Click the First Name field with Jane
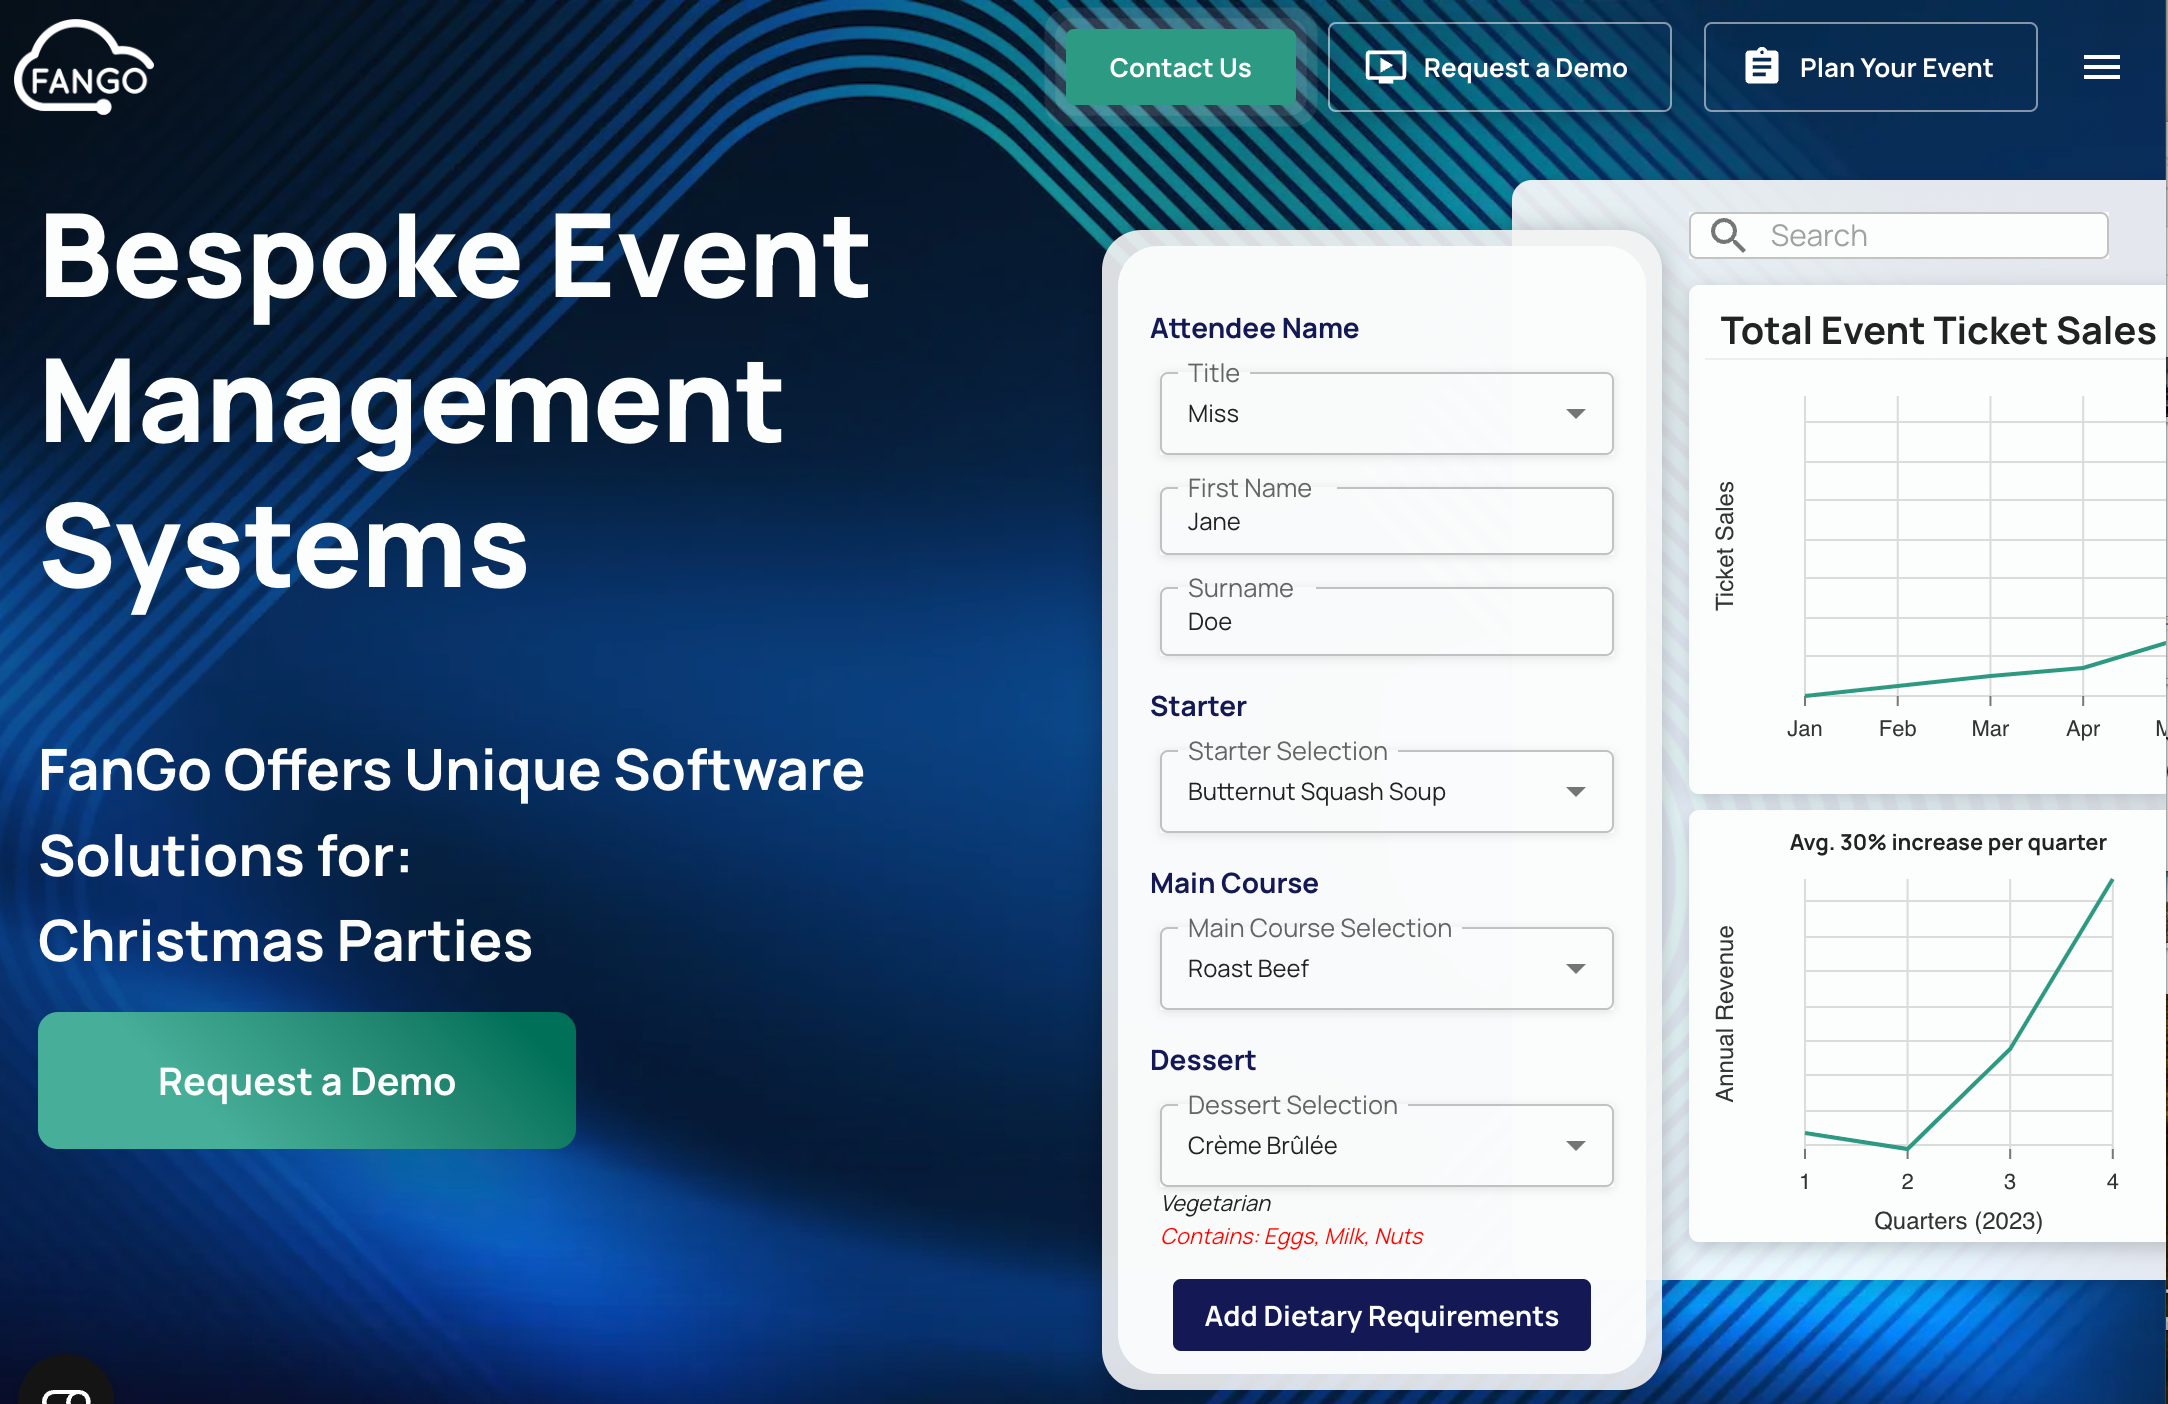2168x1404 pixels. (x=1386, y=521)
